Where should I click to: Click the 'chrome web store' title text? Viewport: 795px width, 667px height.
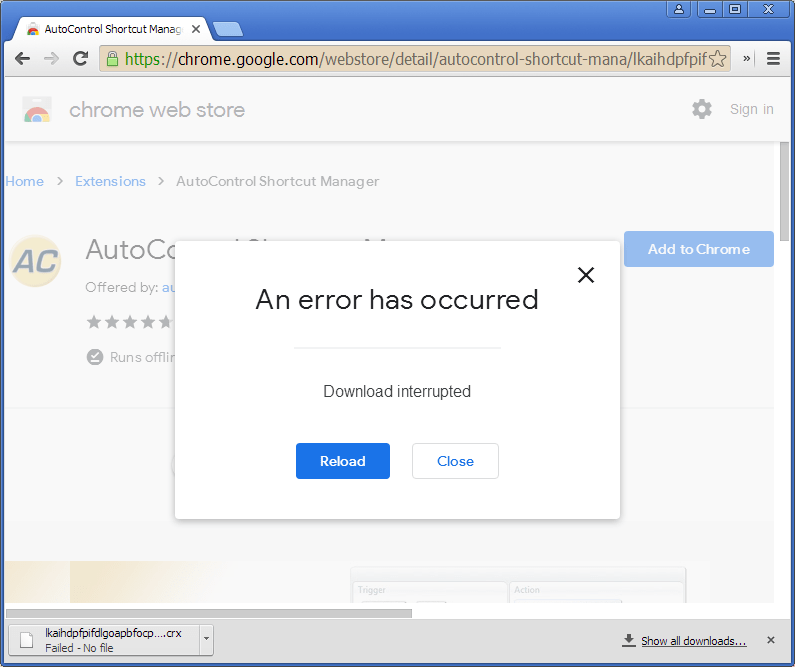click(157, 110)
